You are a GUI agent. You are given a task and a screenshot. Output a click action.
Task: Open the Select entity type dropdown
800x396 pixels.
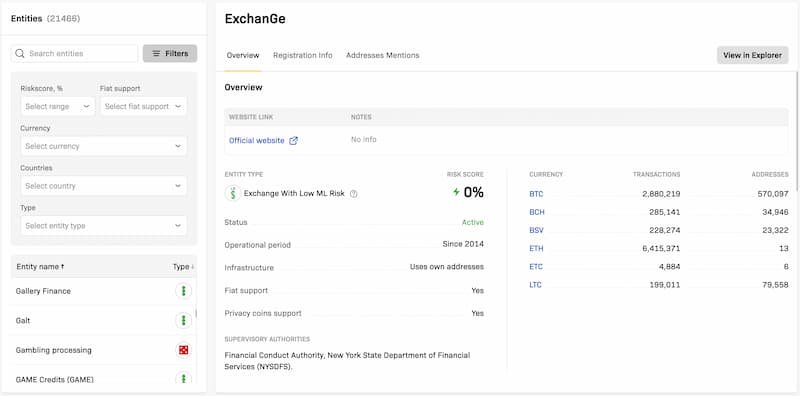tap(104, 226)
